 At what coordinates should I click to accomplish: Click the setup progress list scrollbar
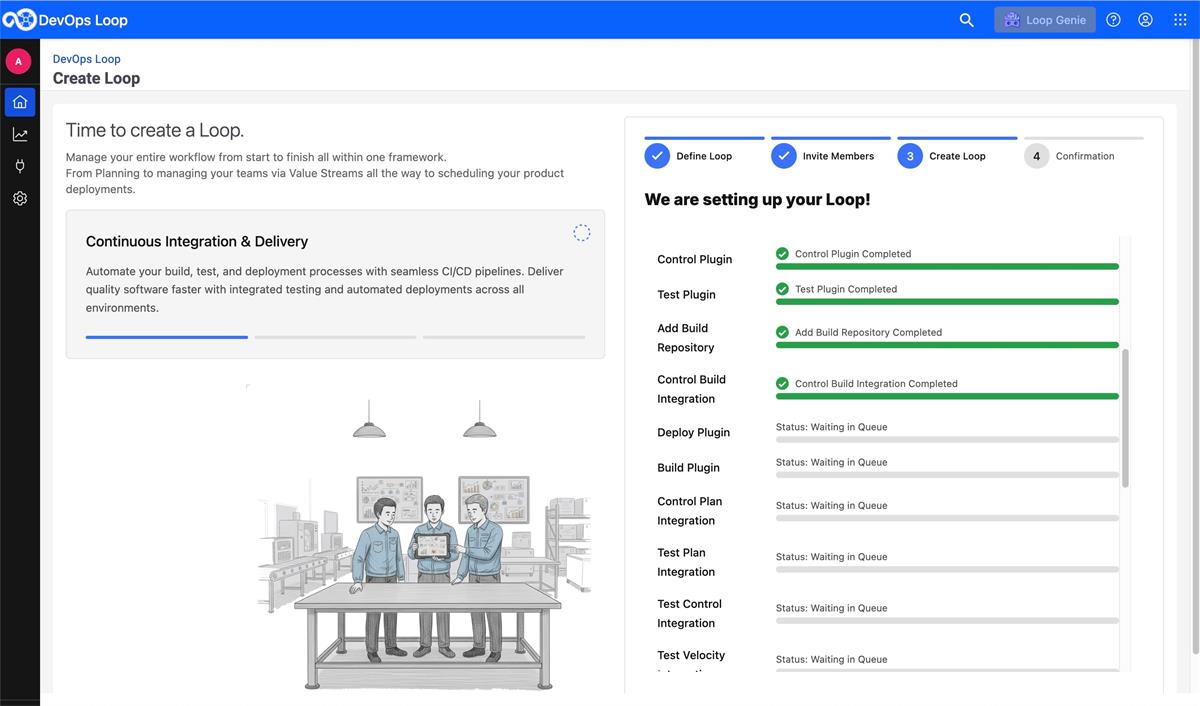click(1125, 418)
